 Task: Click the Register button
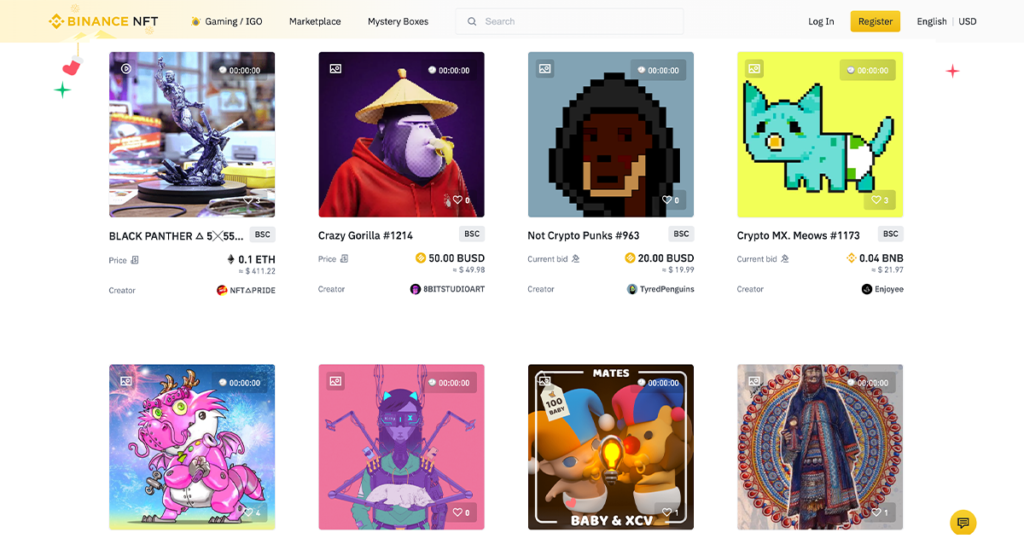875,22
